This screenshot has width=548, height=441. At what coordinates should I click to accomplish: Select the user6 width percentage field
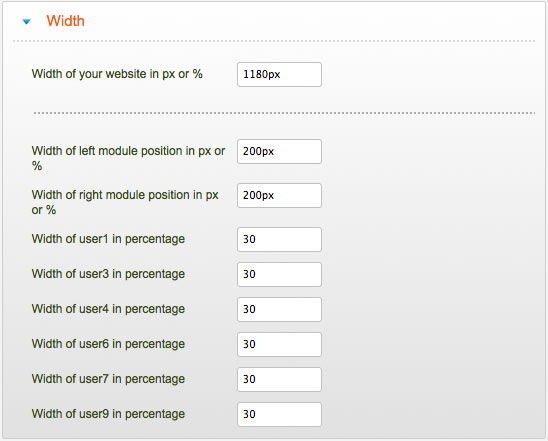tap(279, 344)
